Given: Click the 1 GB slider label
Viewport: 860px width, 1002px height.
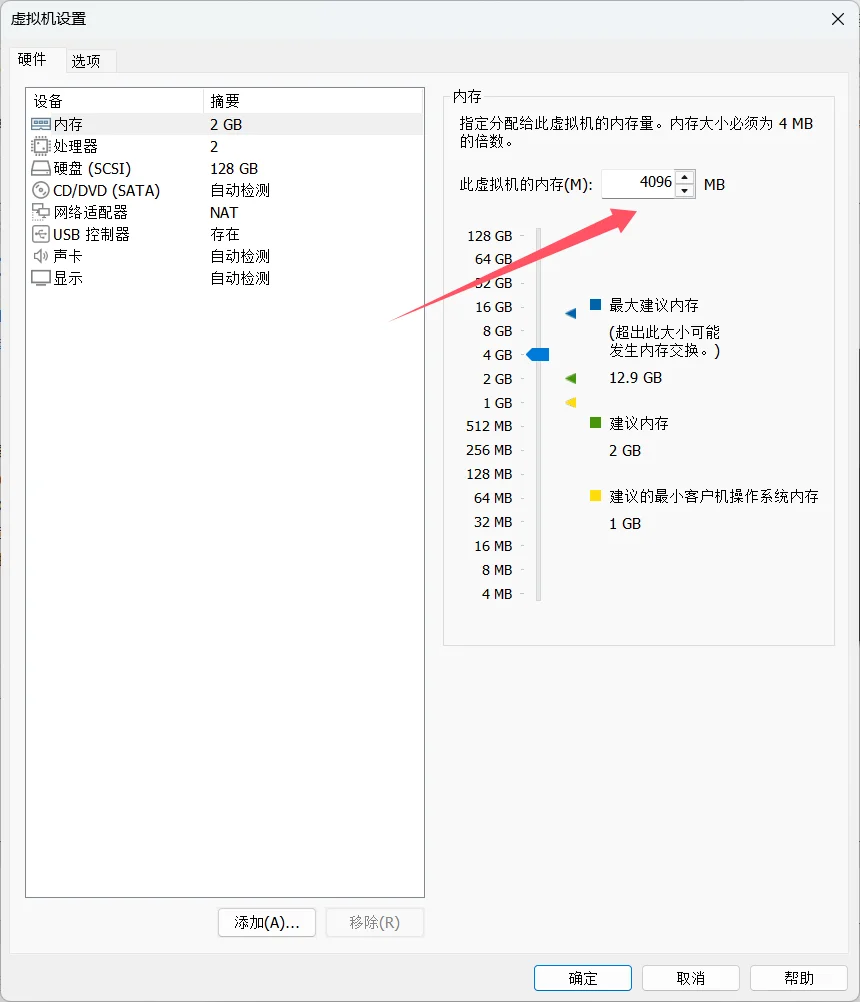Looking at the screenshot, I should [497, 403].
